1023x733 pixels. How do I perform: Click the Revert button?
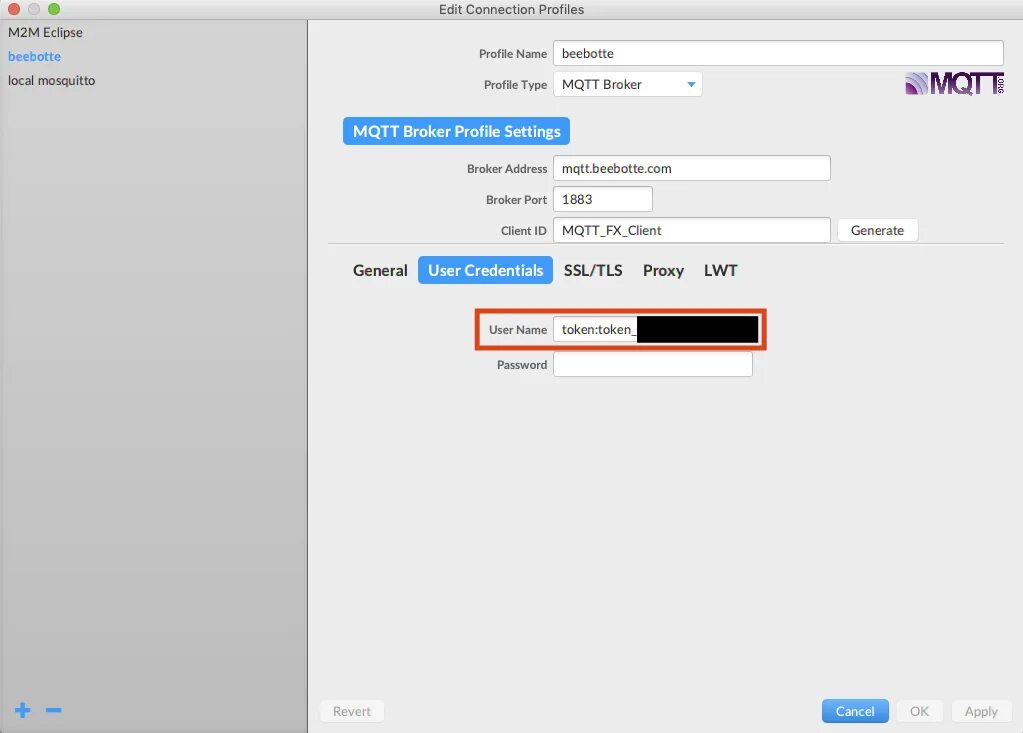pyautogui.click(x=352, y=711)
